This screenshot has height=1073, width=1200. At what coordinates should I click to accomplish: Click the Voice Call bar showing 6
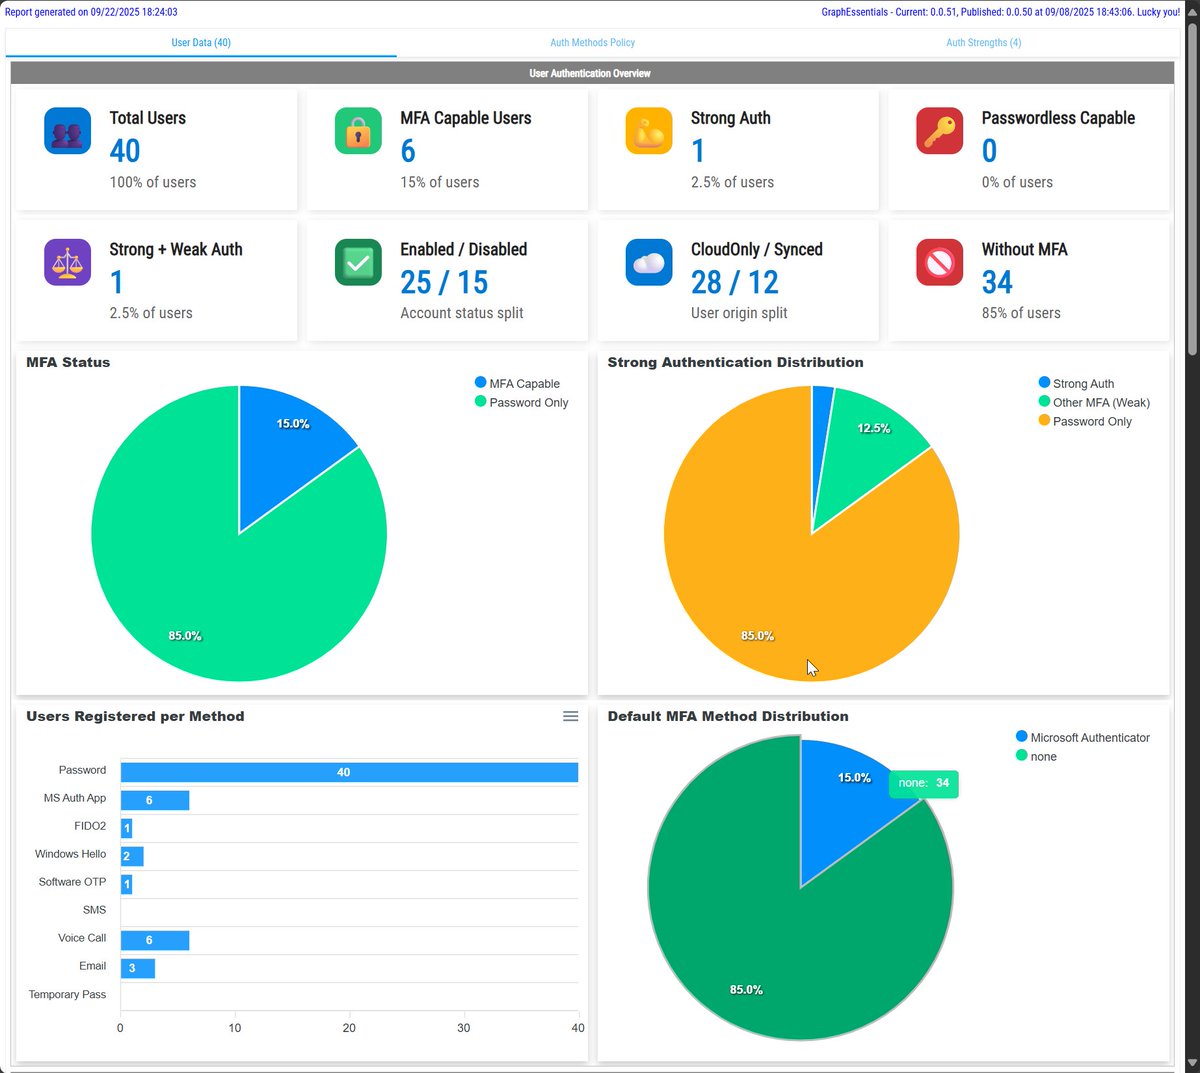point(155,940)
